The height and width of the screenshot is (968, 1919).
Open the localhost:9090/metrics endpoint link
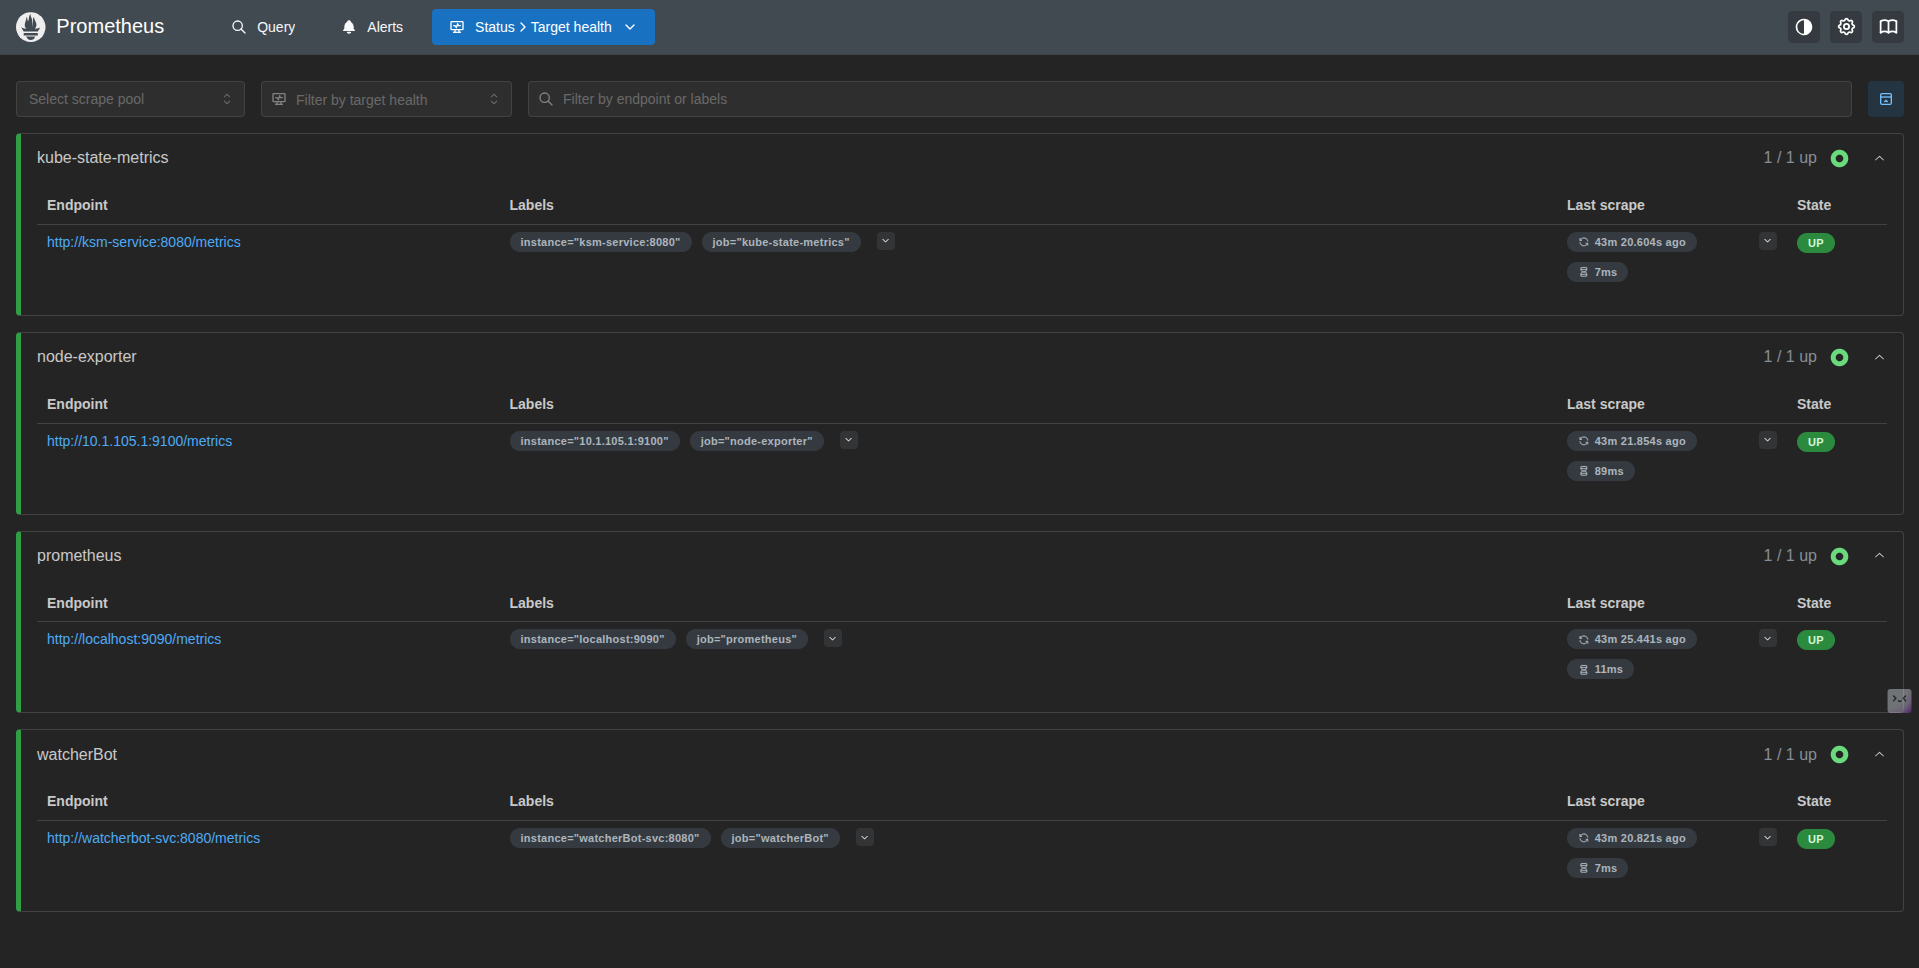pos(134,639)
